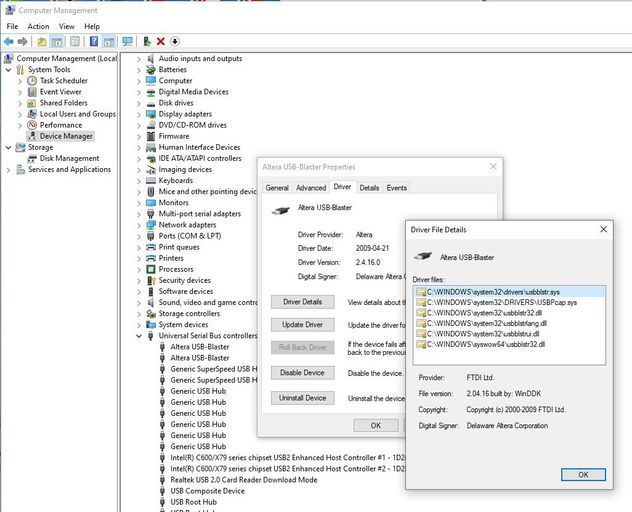632x512 pixels.
Task: Click the Scan for hardware changes monitor icon
Action: point(127,42)
